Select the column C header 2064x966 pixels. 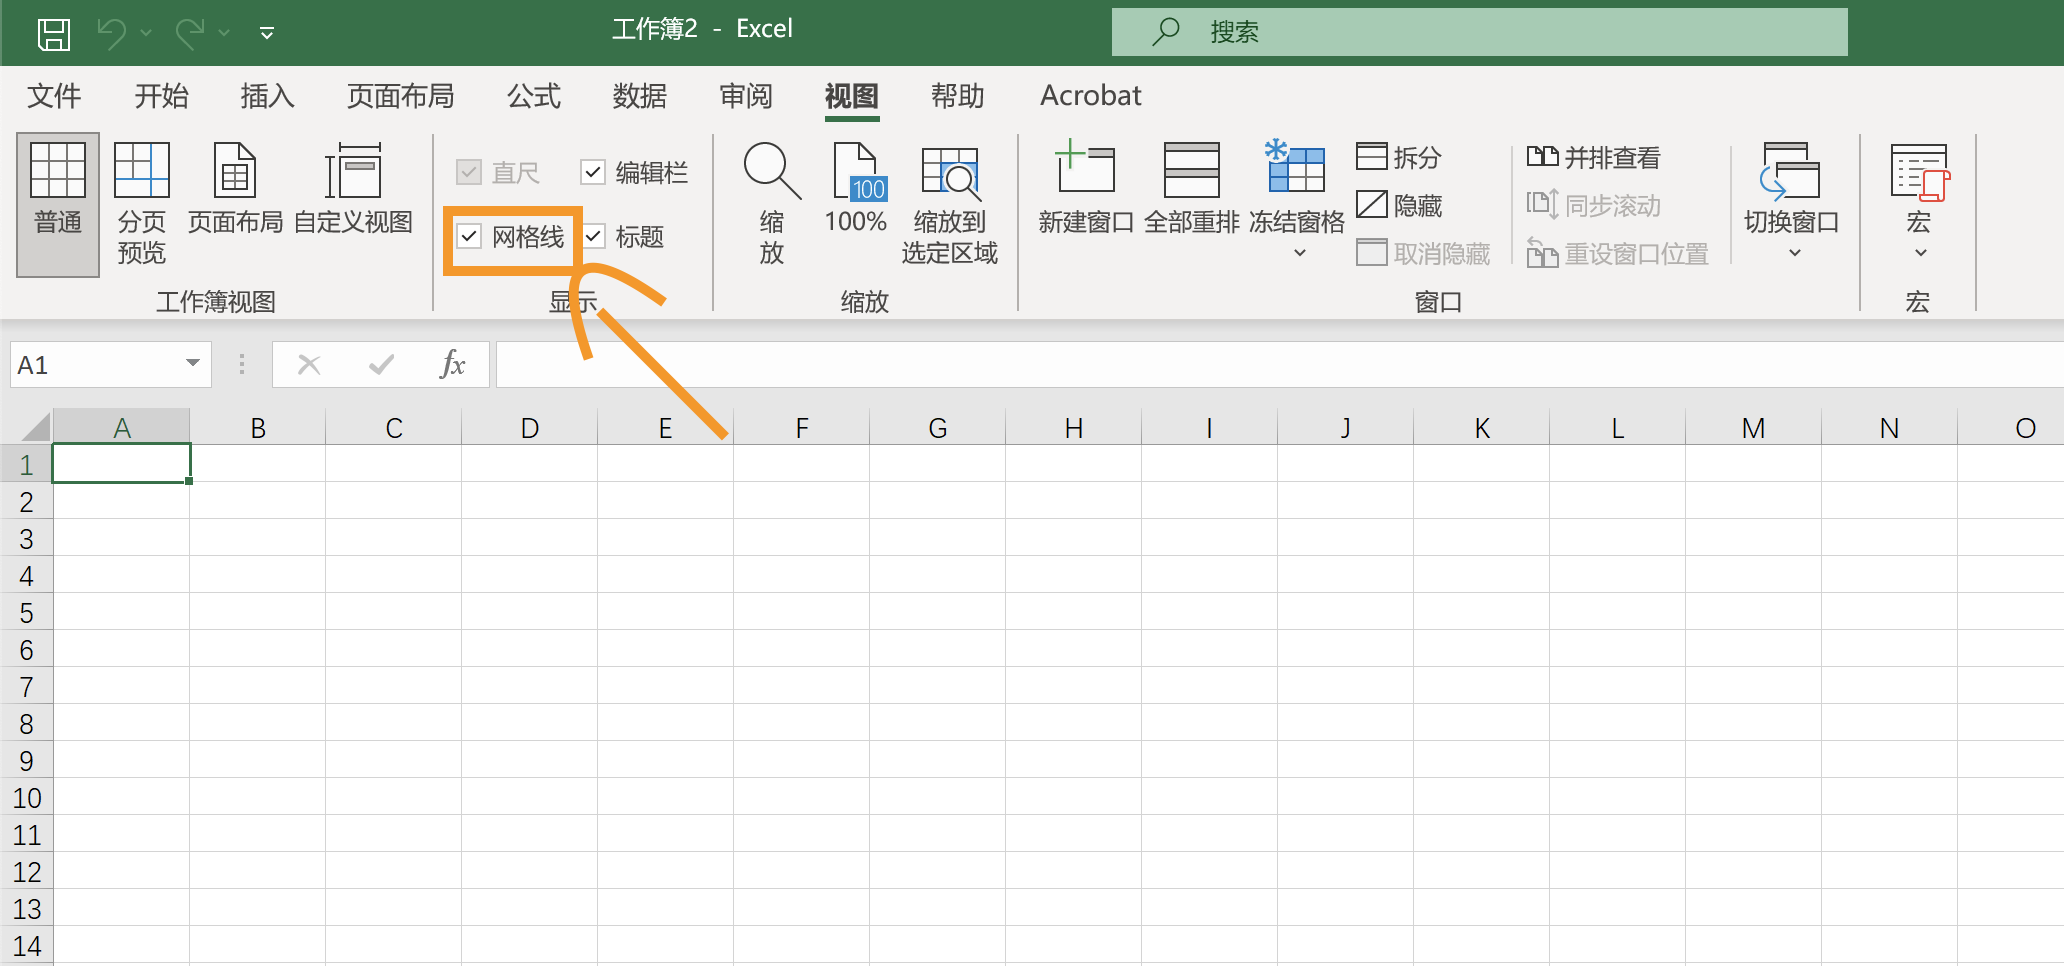(x=392, y=426)
